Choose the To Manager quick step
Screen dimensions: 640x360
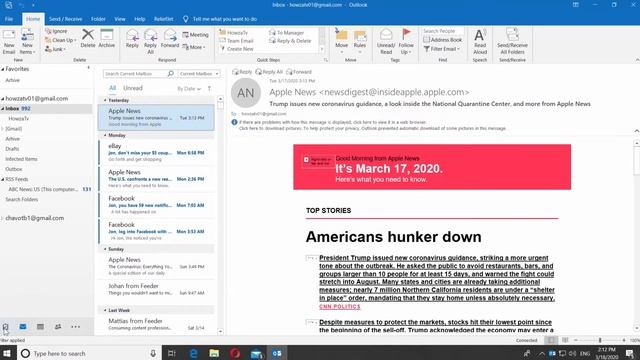287,33
